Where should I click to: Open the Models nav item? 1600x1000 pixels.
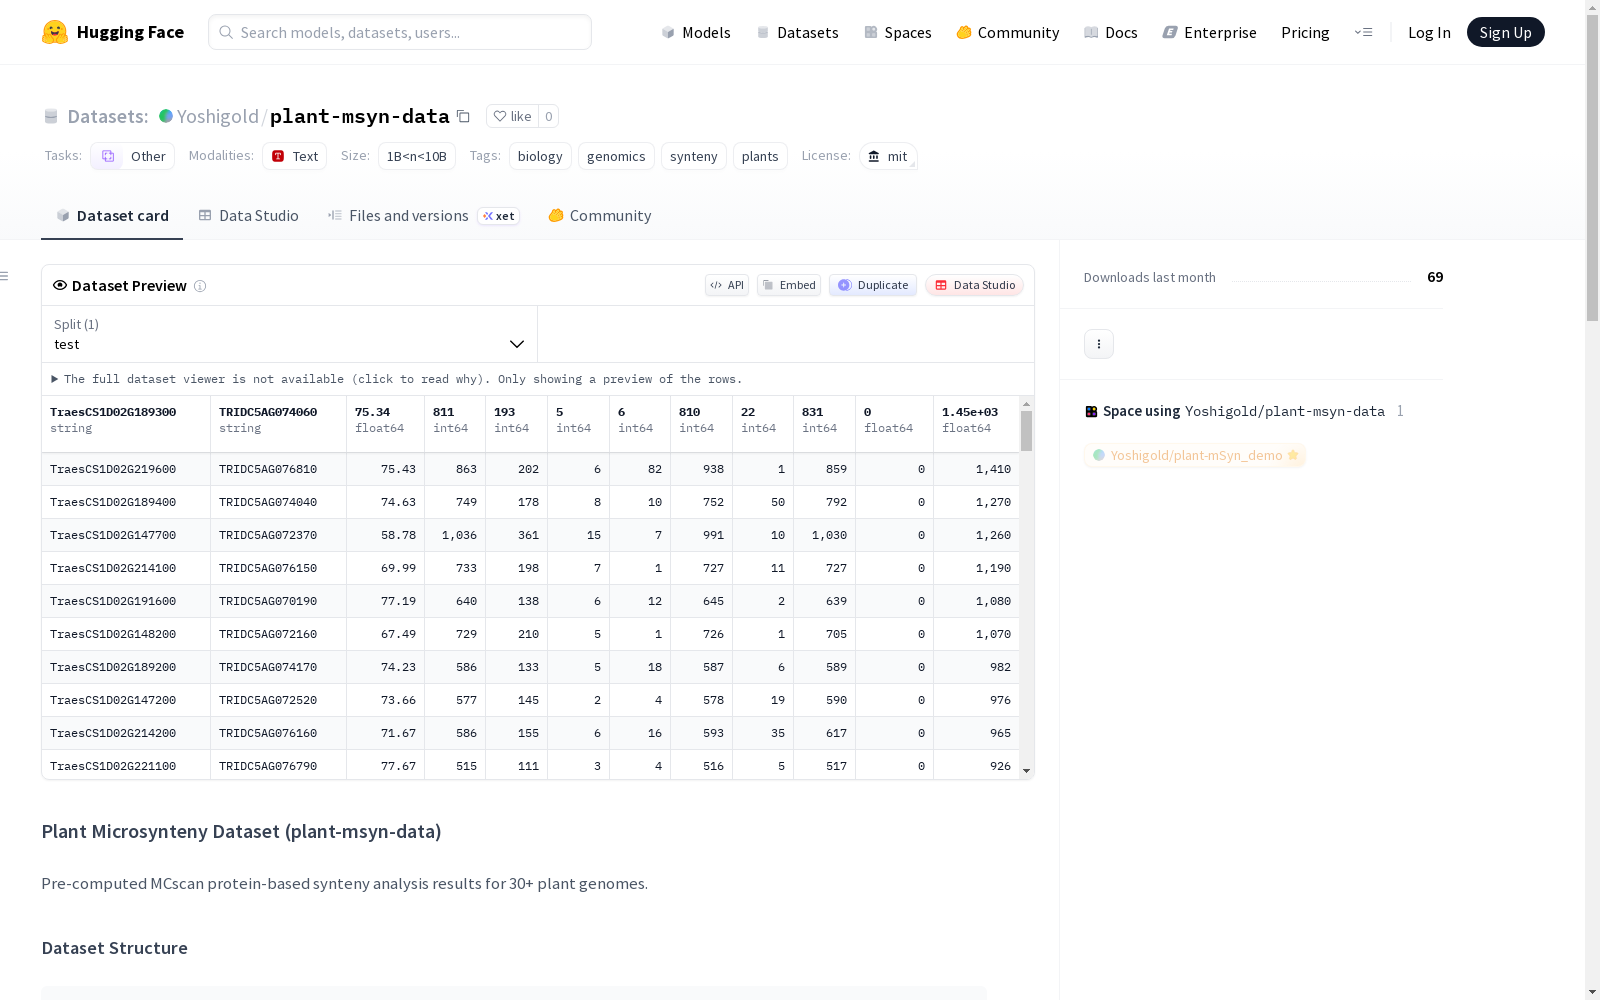click(x=696, y=32)
